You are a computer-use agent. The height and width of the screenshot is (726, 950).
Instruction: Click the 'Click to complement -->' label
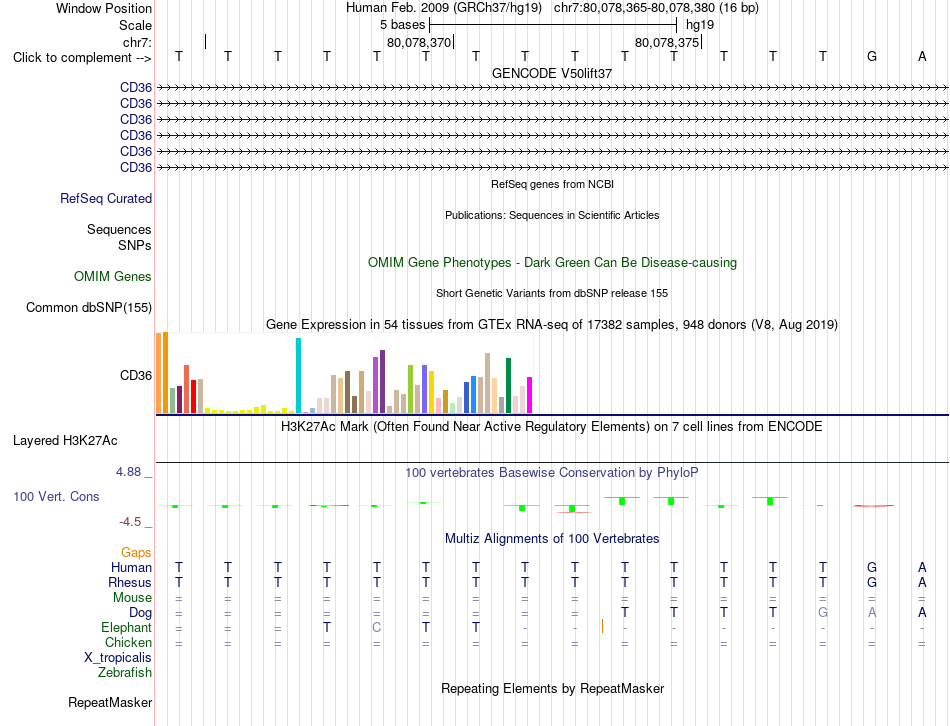click(82, 58)
